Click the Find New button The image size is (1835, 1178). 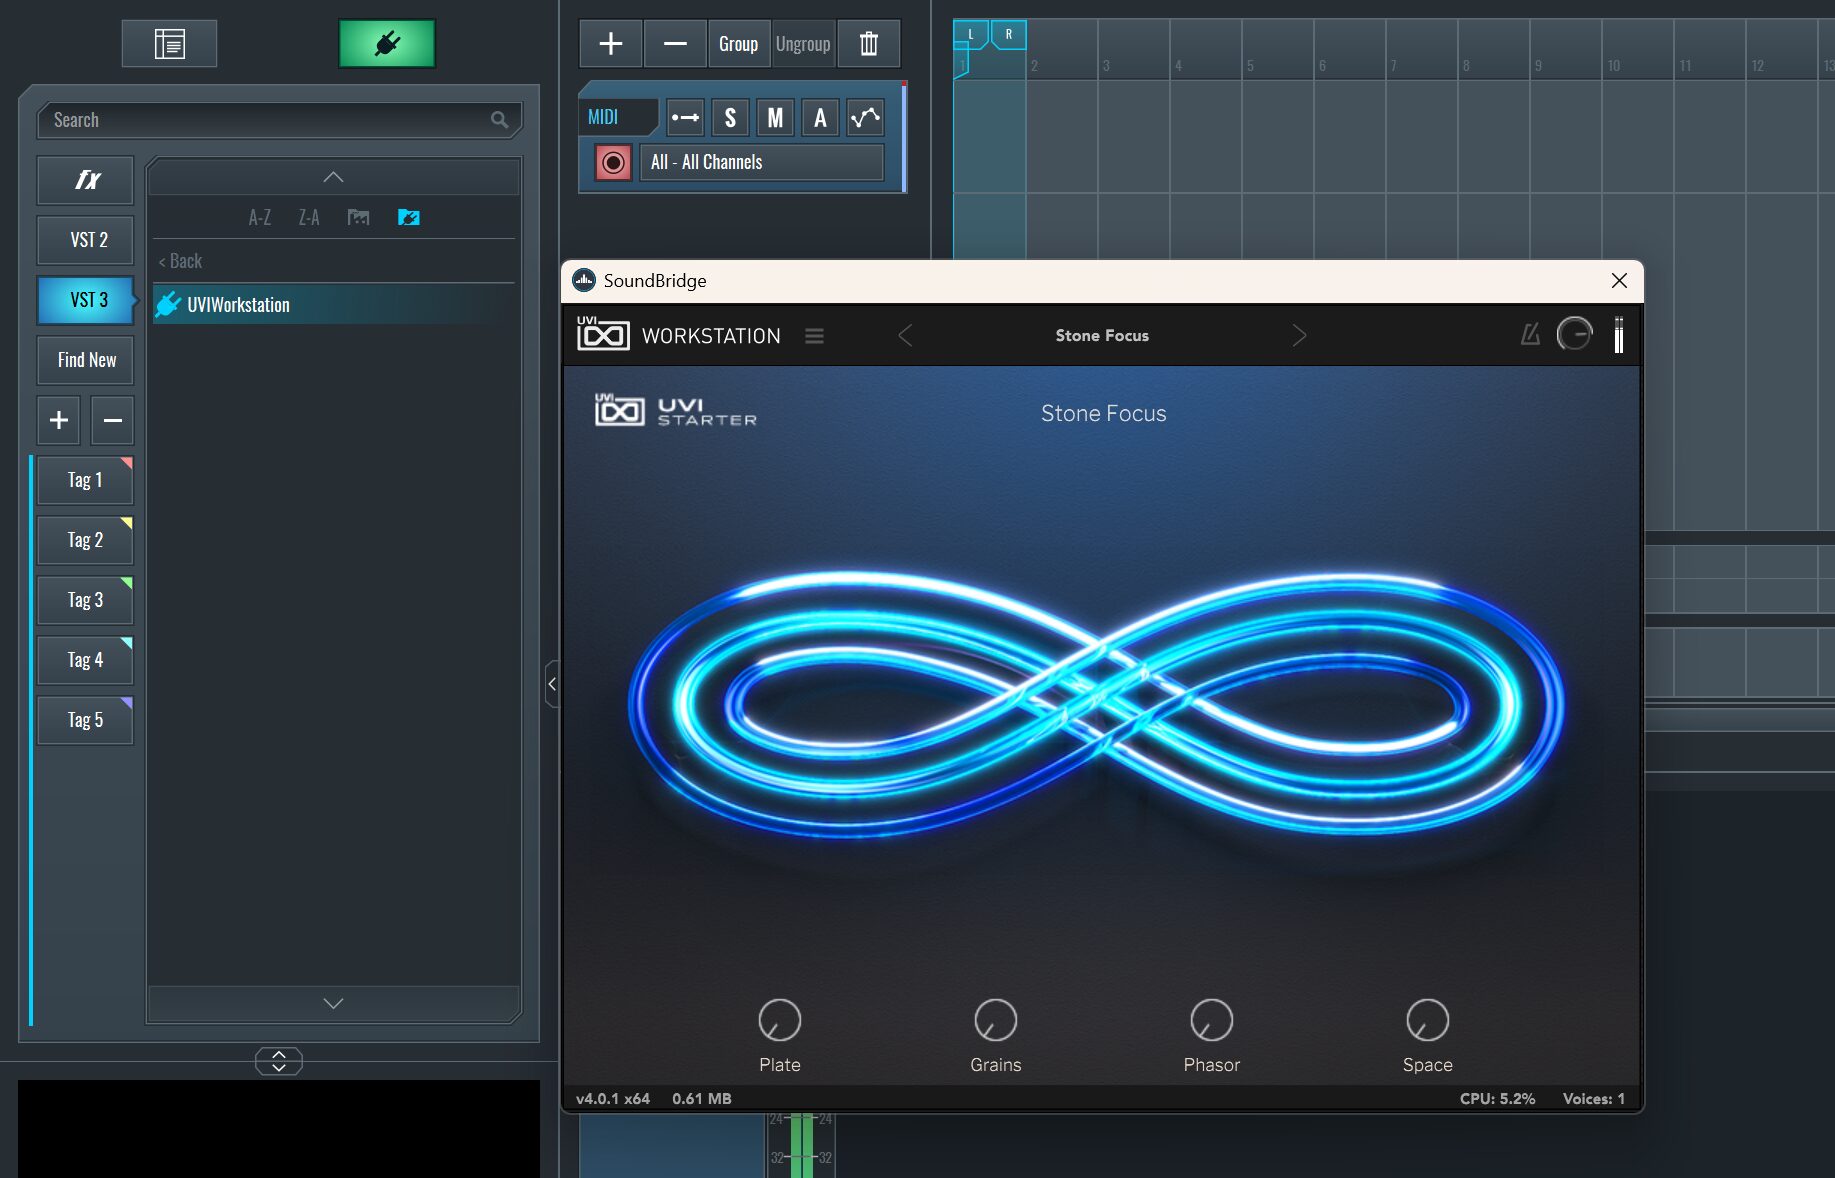(86, 360)
